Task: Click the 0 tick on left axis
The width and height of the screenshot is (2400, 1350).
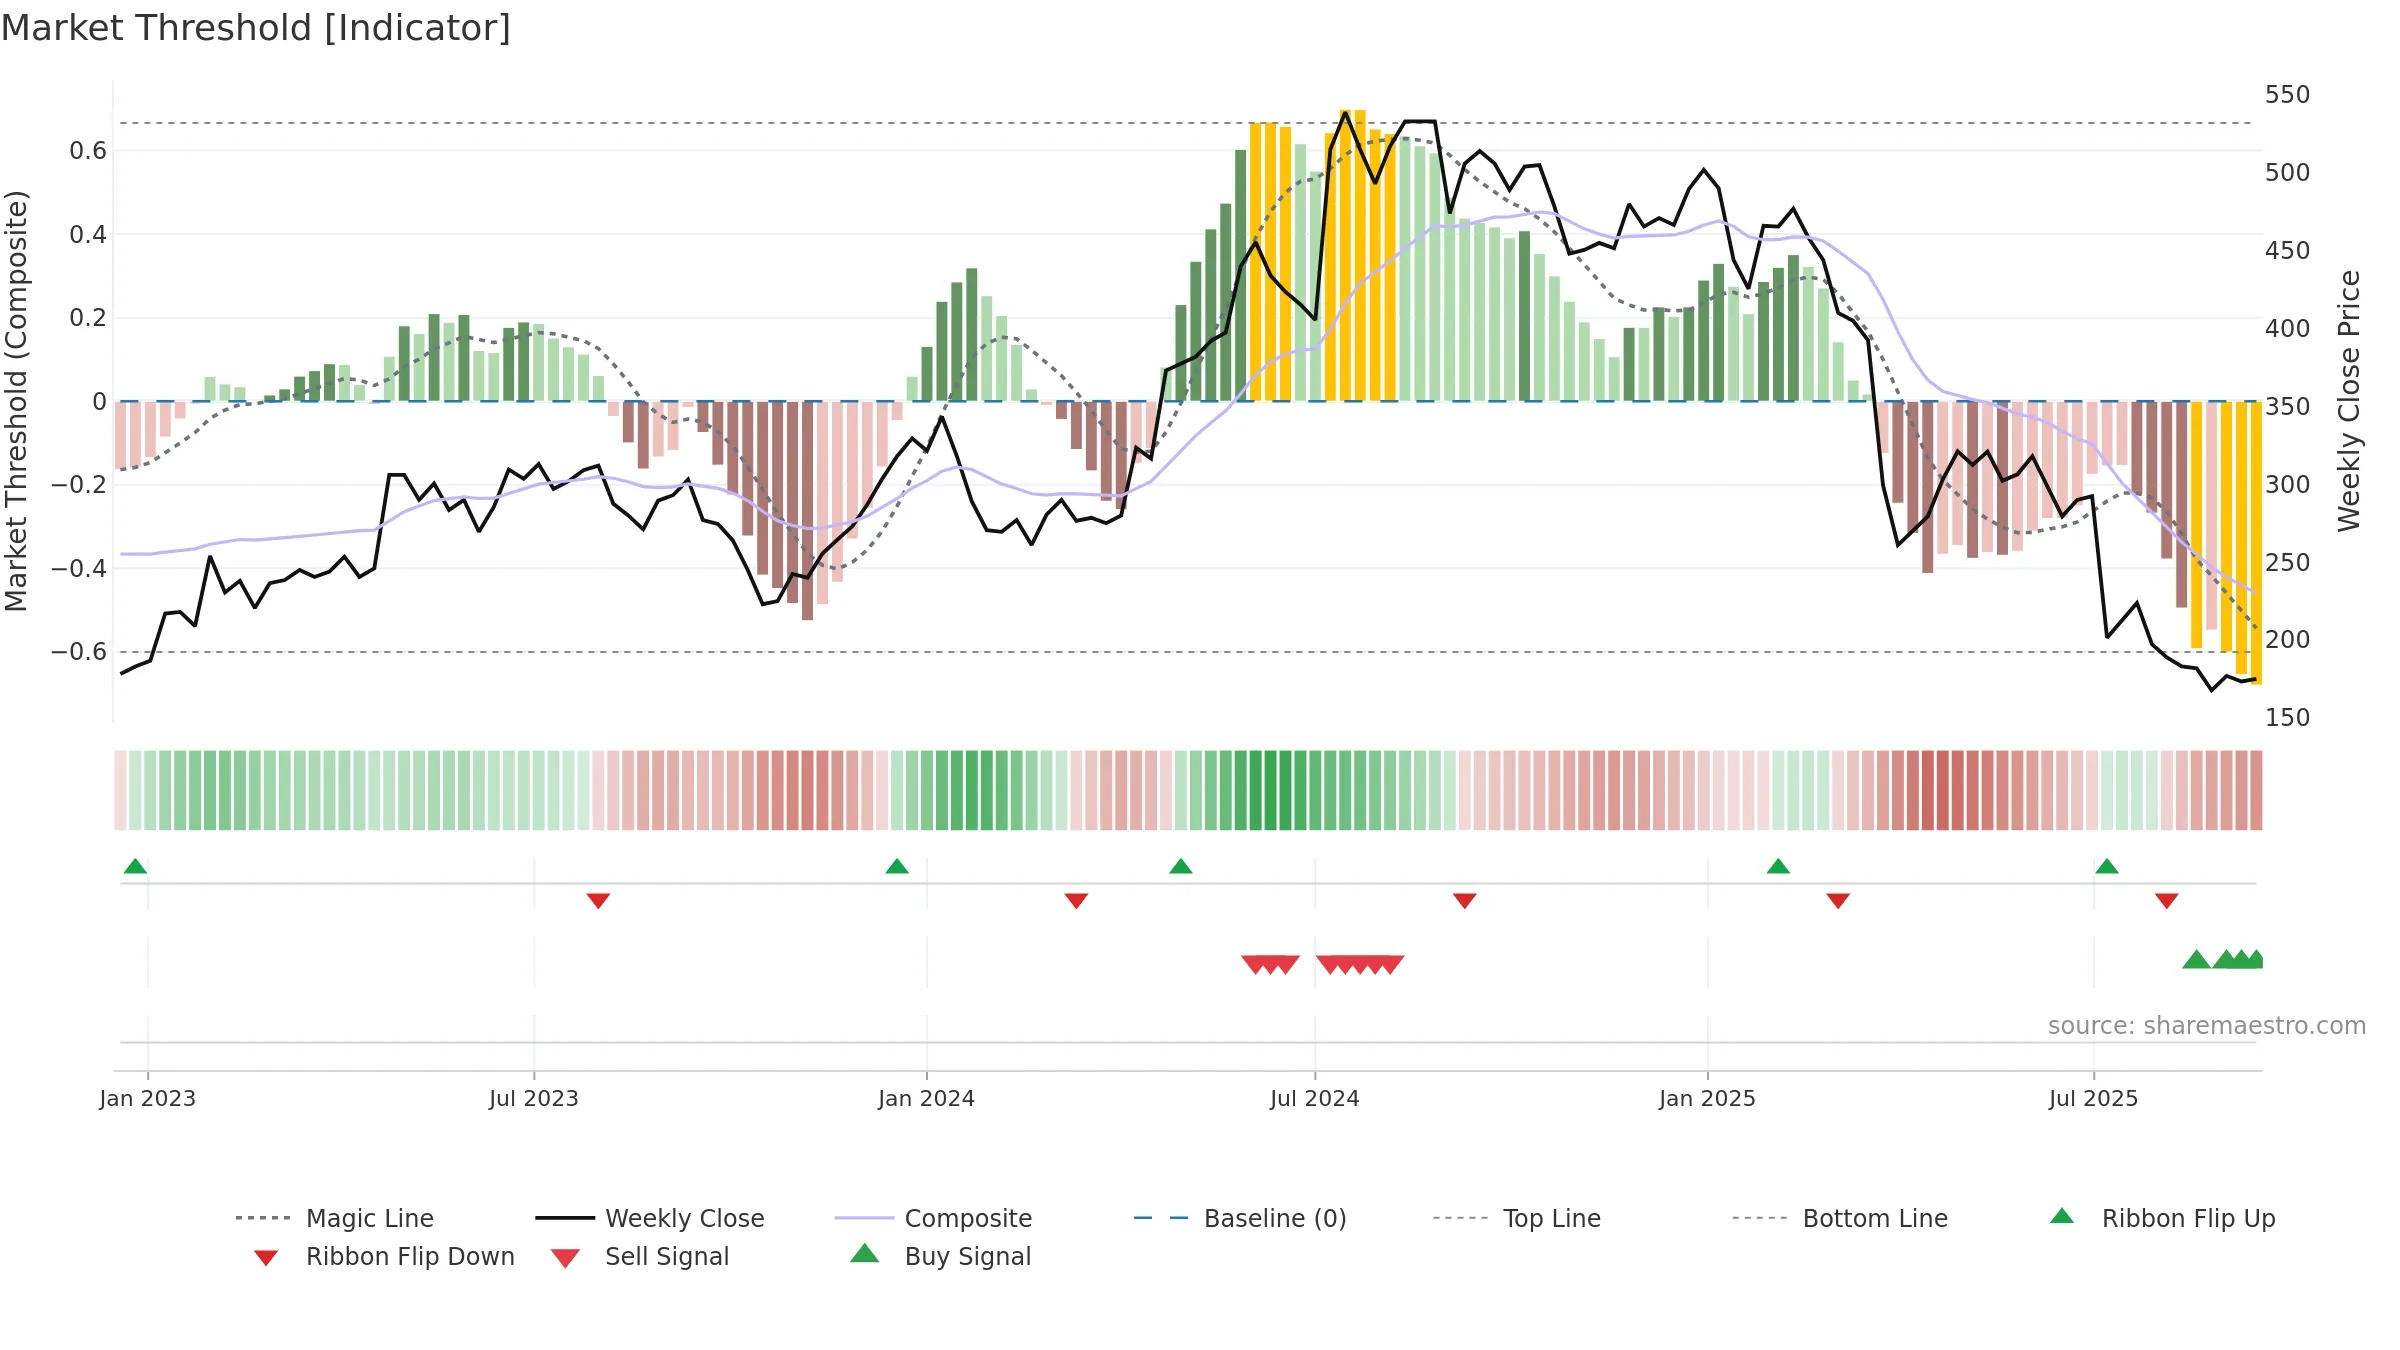Action: [x=99, y=401]
